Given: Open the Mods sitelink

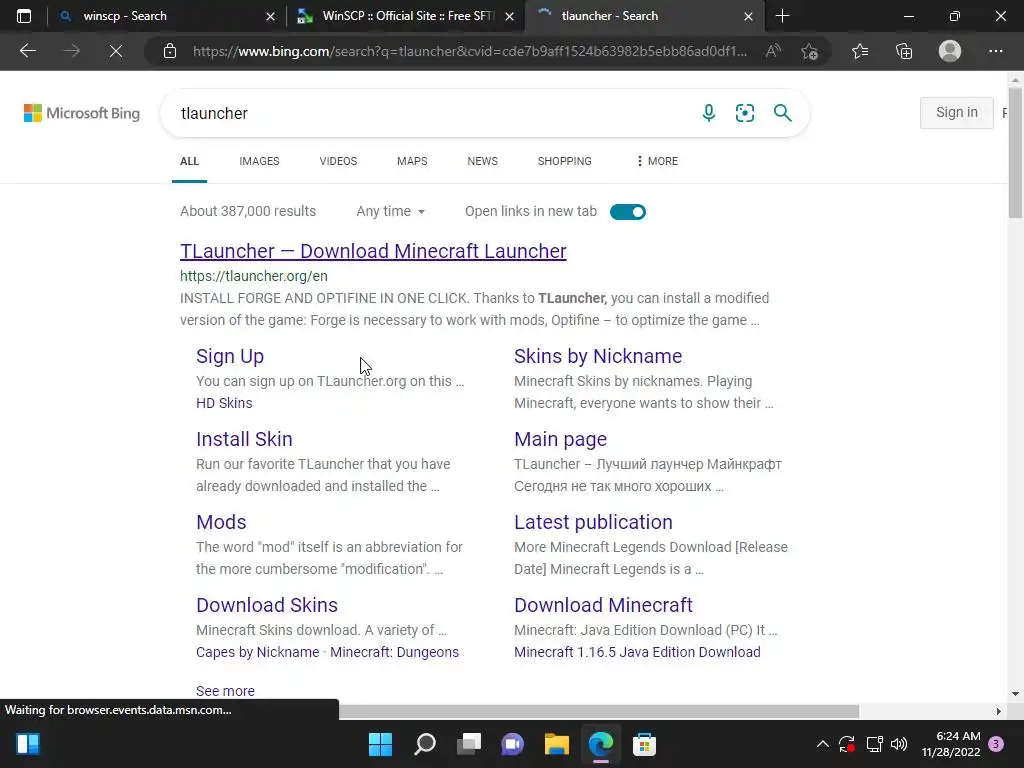Looking at the screenshot, I should 221,522.
